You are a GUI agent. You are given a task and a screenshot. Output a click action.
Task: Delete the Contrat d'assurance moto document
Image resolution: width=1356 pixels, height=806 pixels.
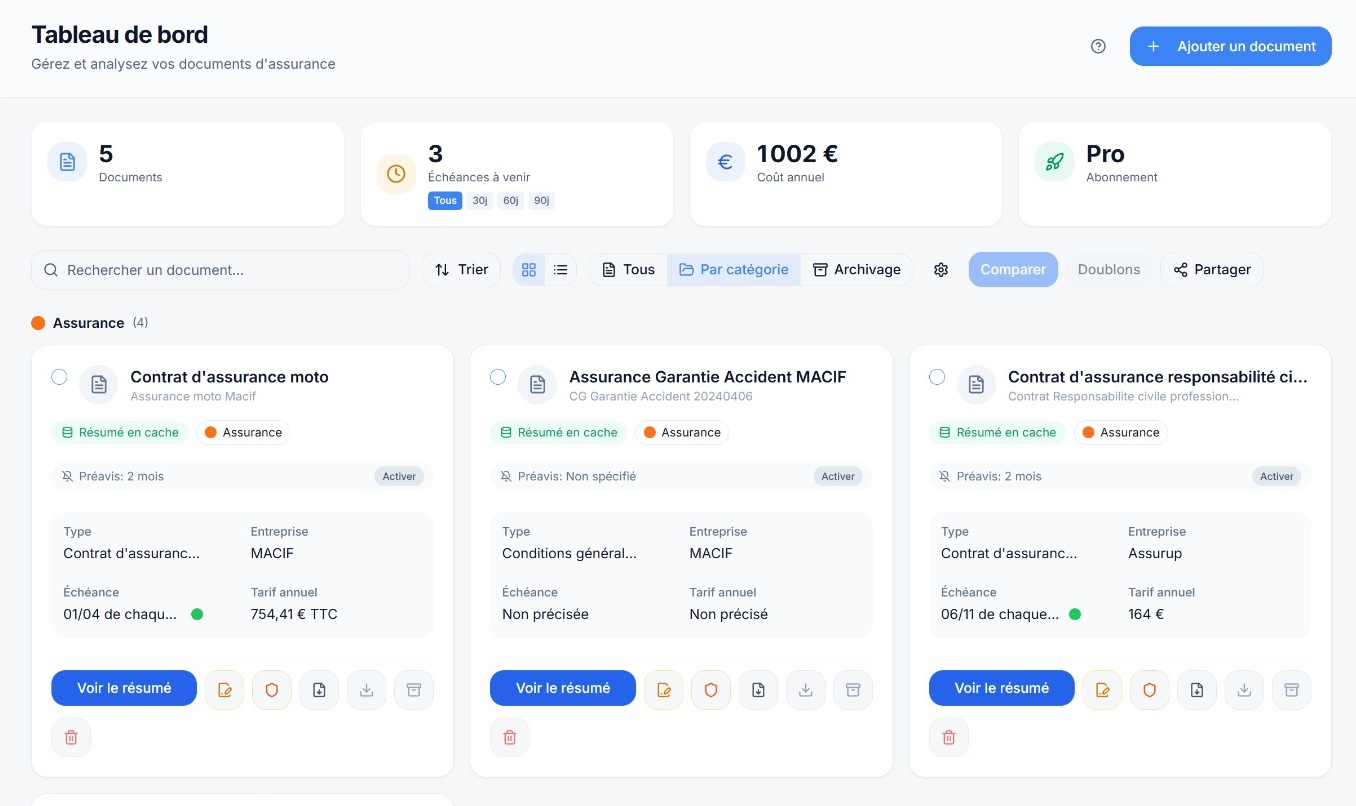(71, 737)
